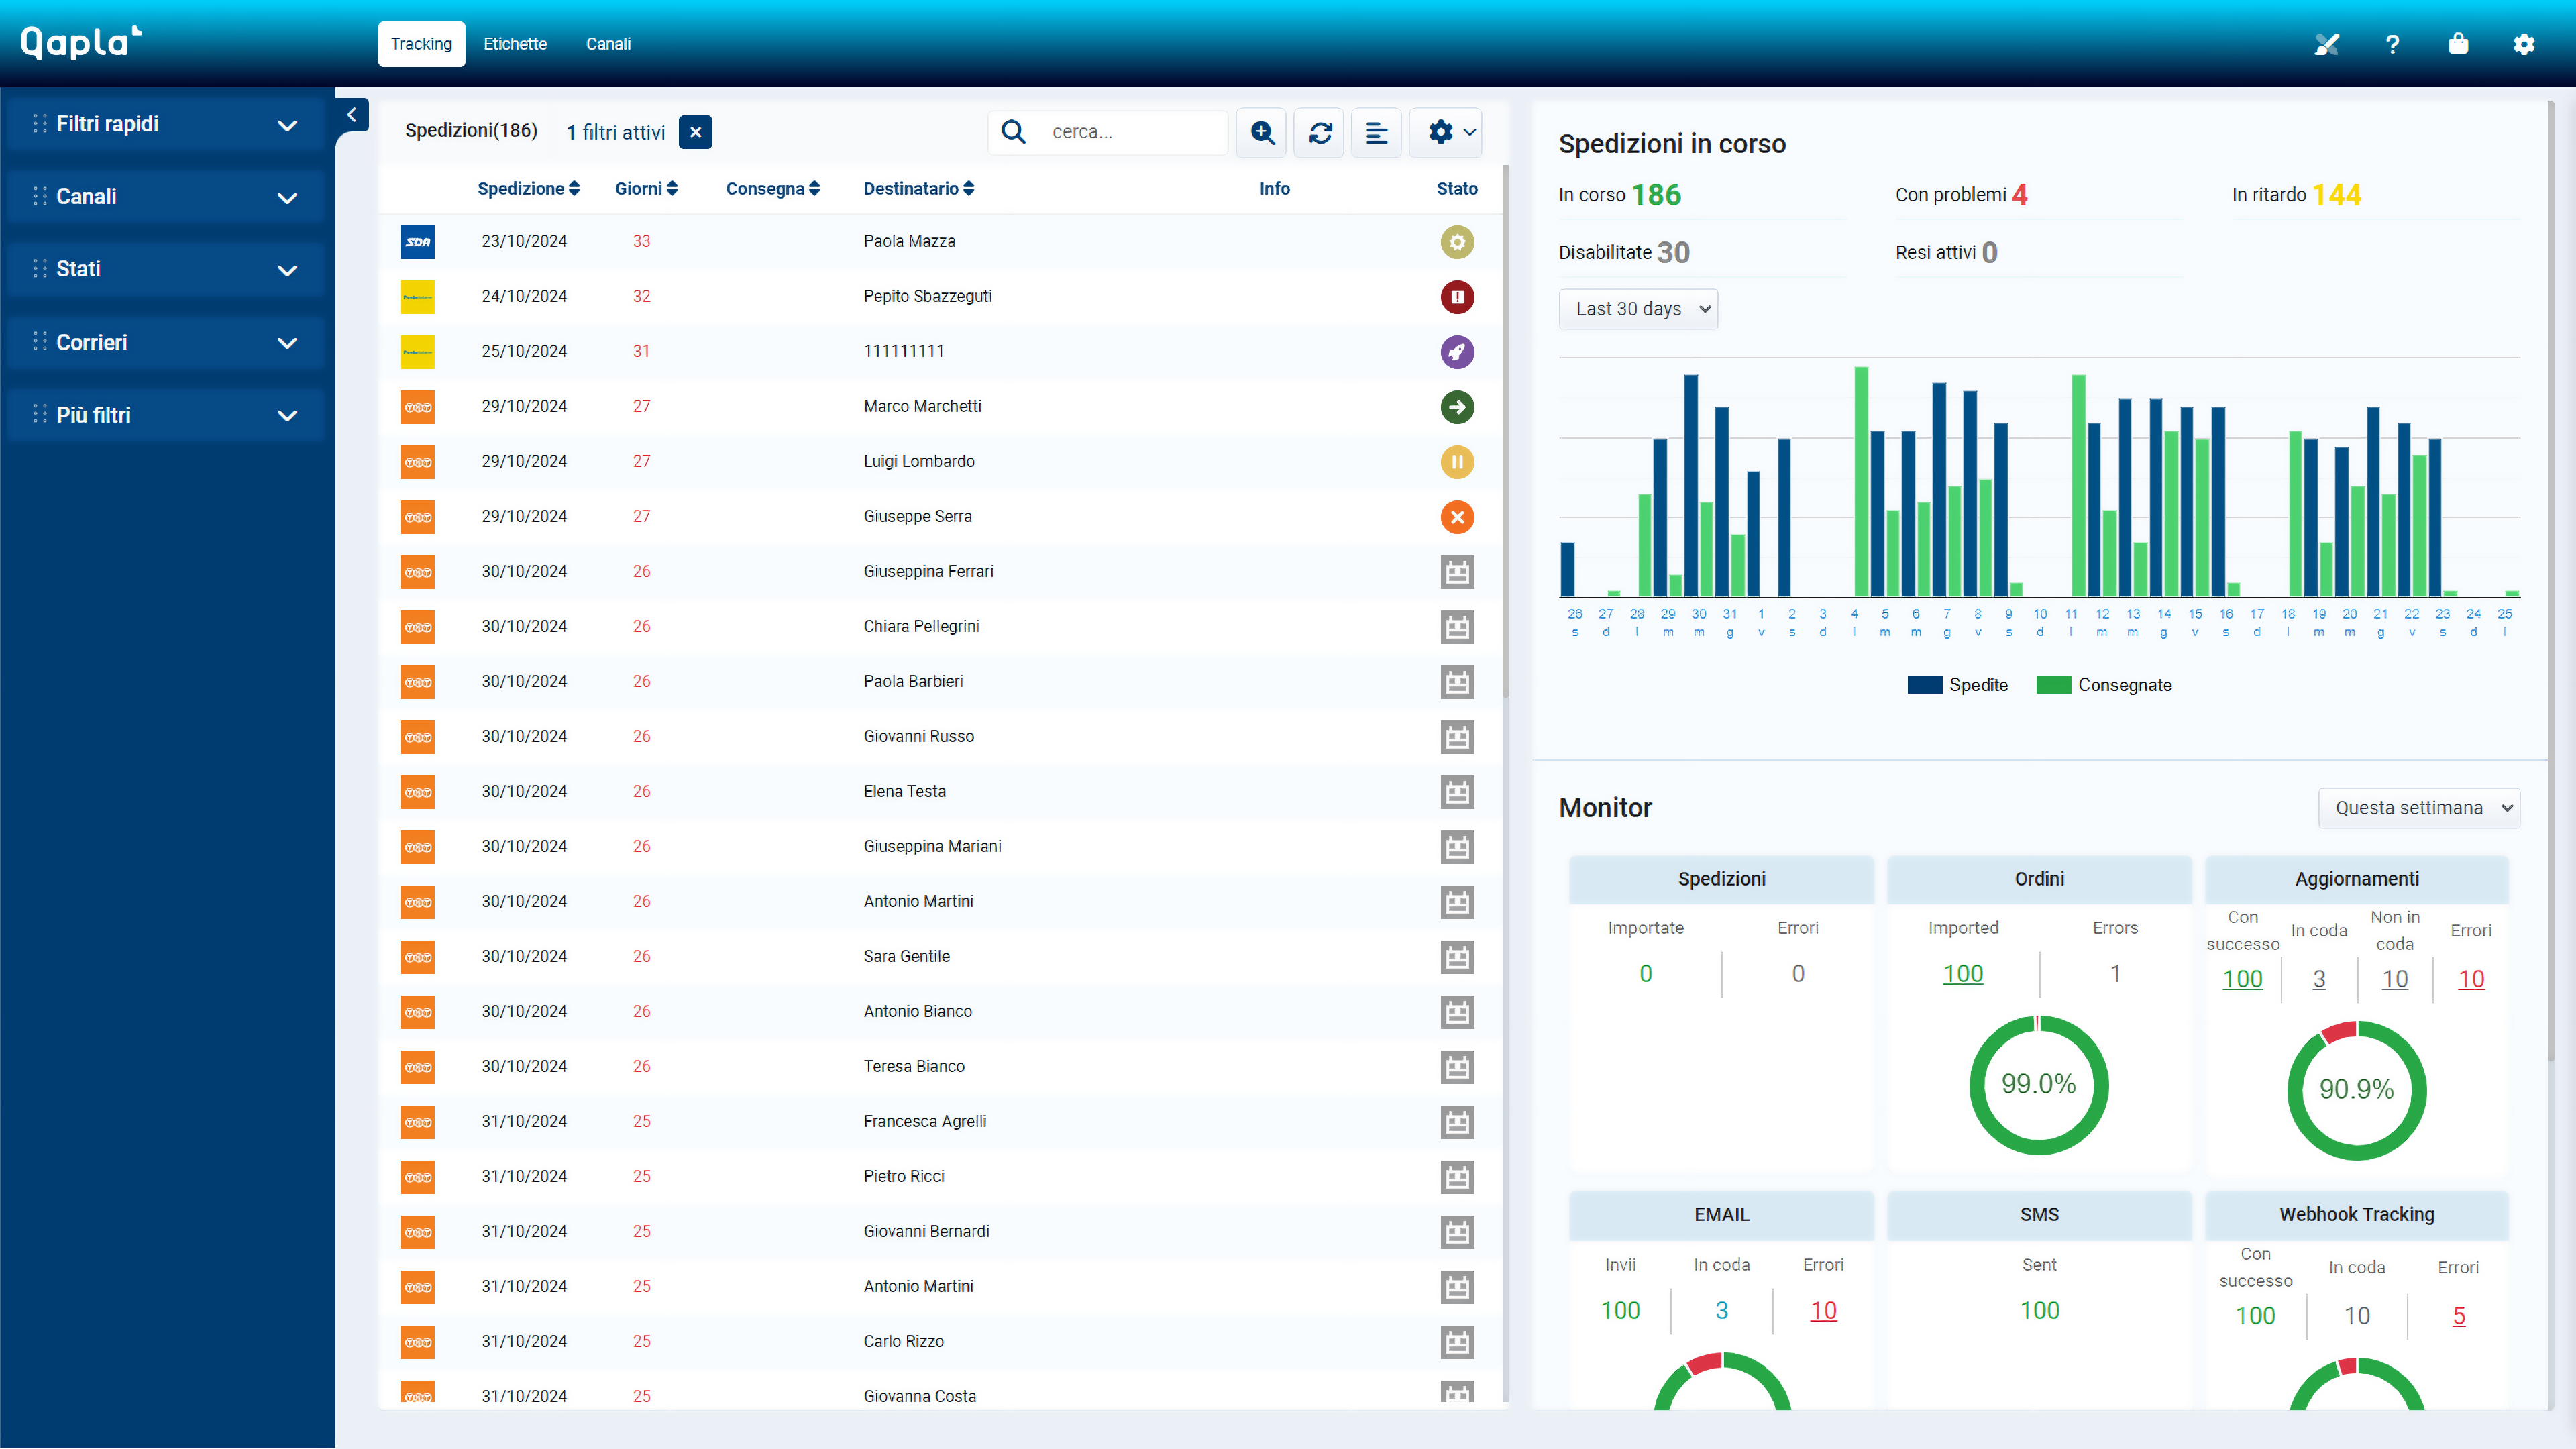Click the red cancel status on Giuseppe Serra row

[1457, 517]
